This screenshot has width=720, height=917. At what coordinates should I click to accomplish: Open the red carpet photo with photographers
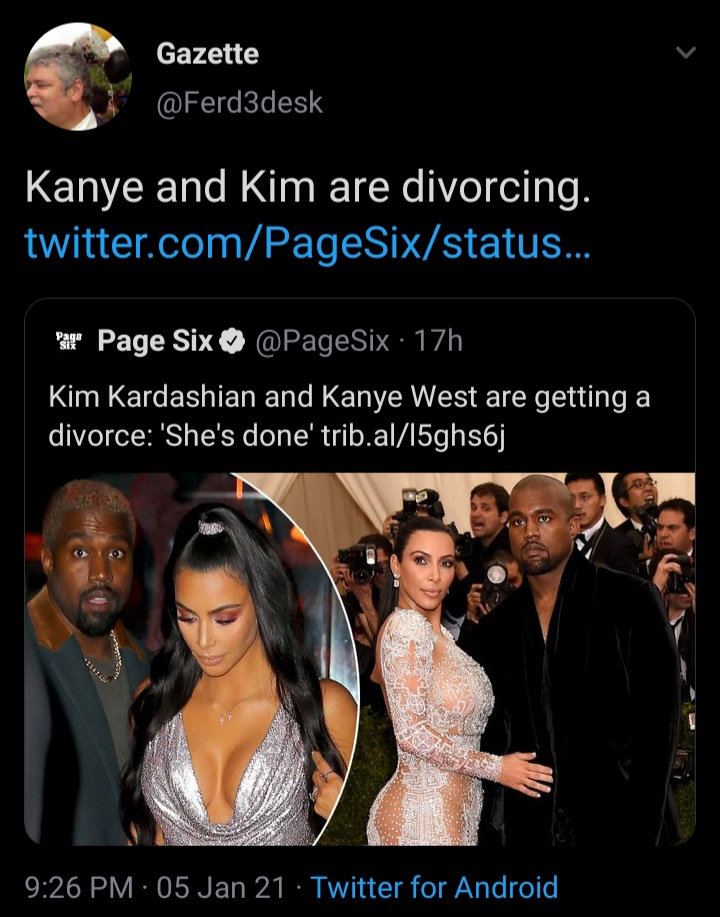[515, 659]
